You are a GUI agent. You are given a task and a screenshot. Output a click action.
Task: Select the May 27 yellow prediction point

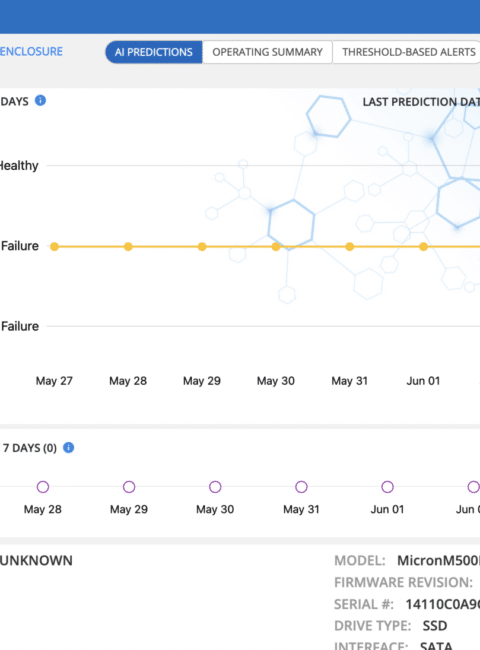pyautogui.click(x=54, y=247)
